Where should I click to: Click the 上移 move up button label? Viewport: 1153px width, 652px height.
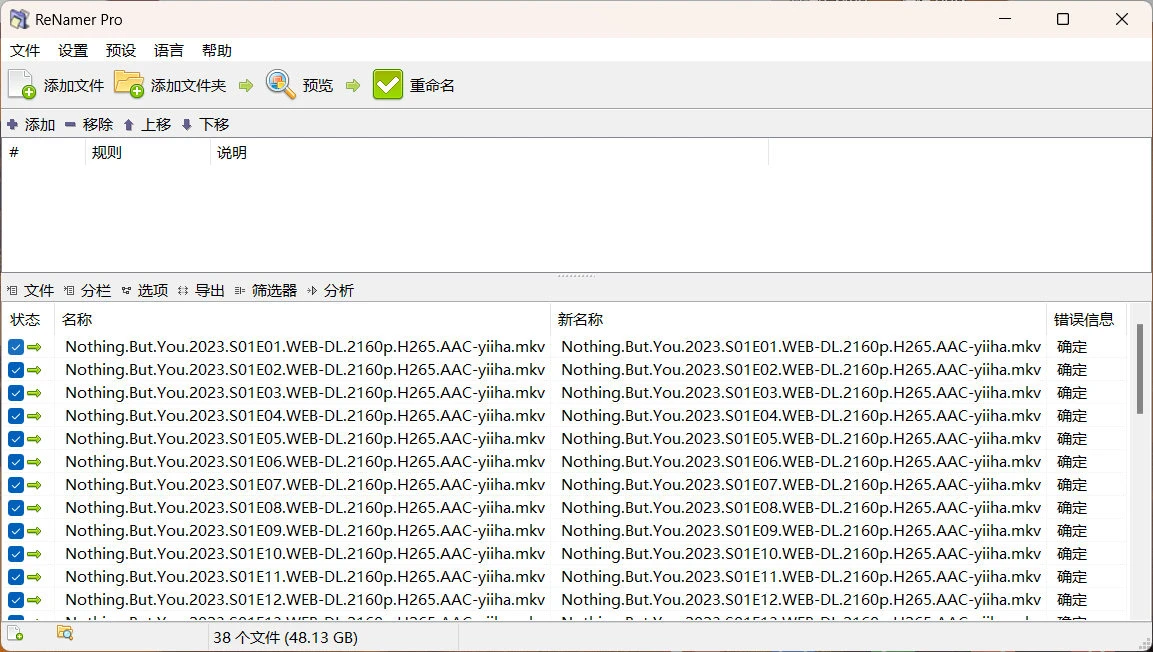(x=156, y=124)
